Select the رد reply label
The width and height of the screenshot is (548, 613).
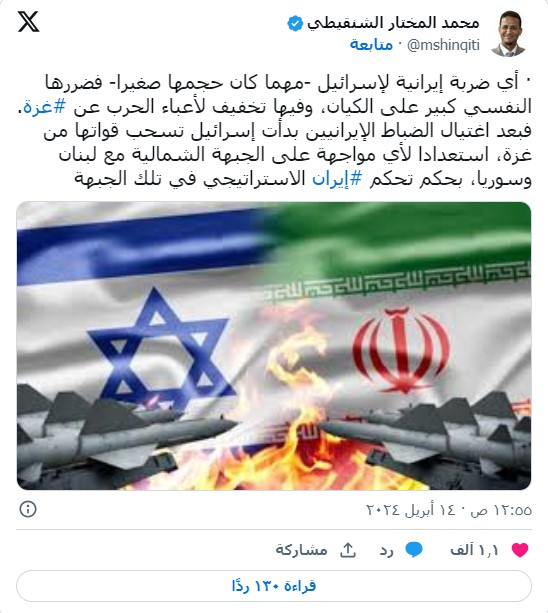click(386, 550)
